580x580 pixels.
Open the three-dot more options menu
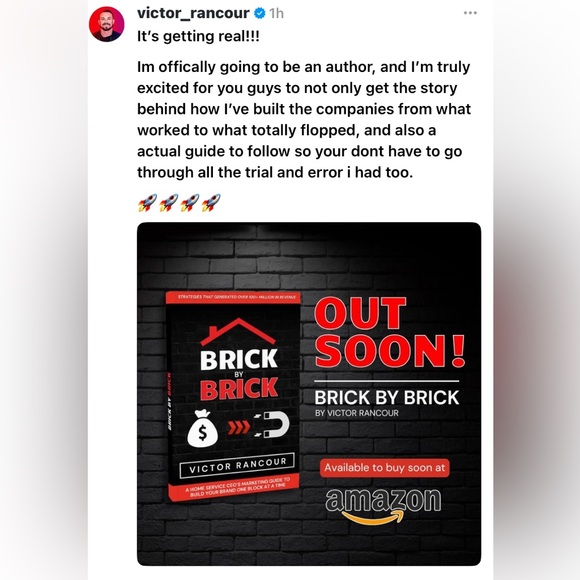click(470, 13)
